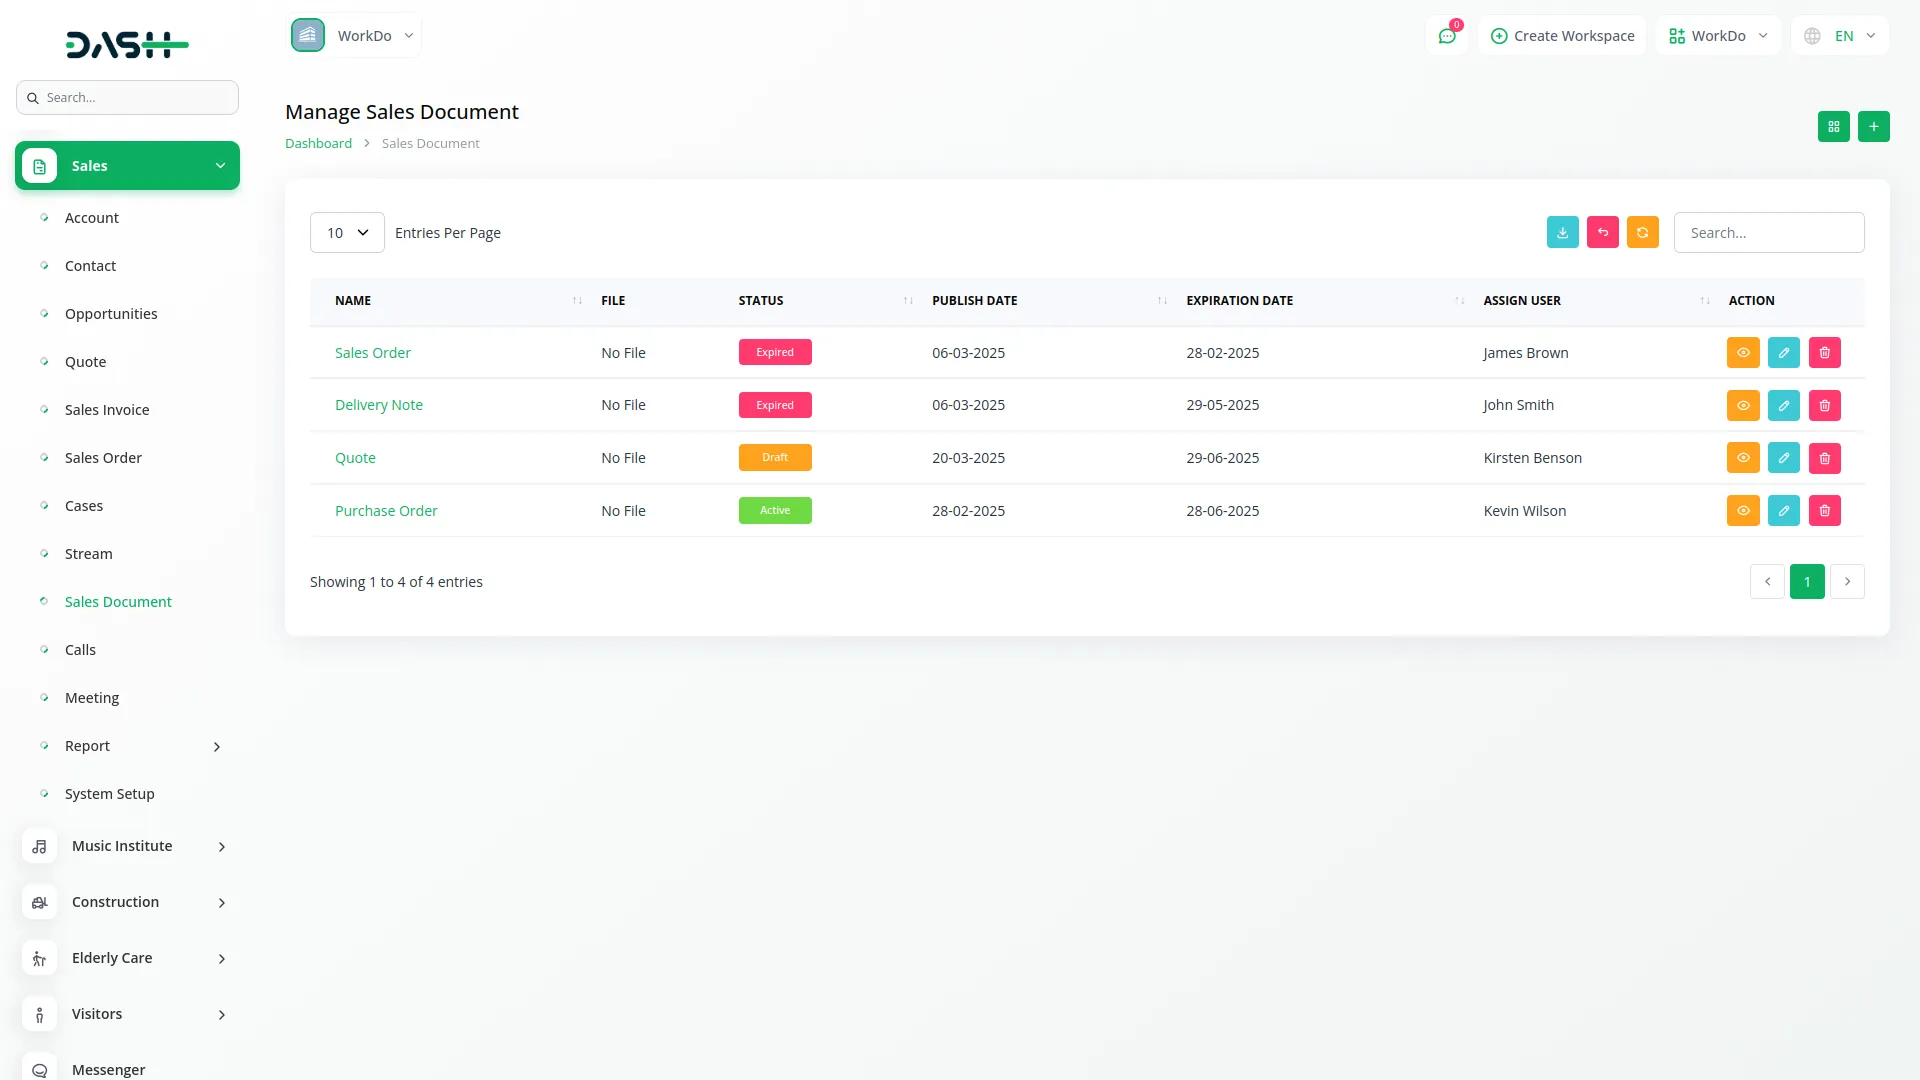Click the Create Workspace button

tap(1562, 36)
